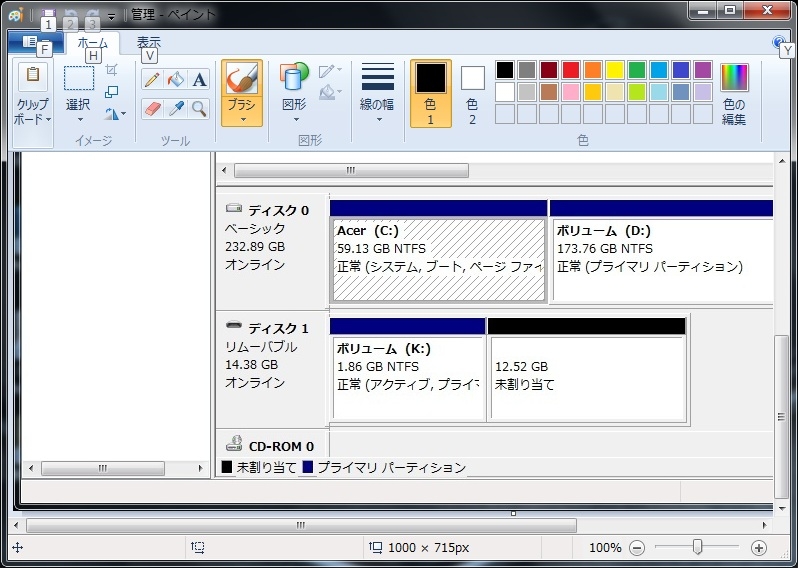Select the Pencil tool

click(x=152, y=80)
